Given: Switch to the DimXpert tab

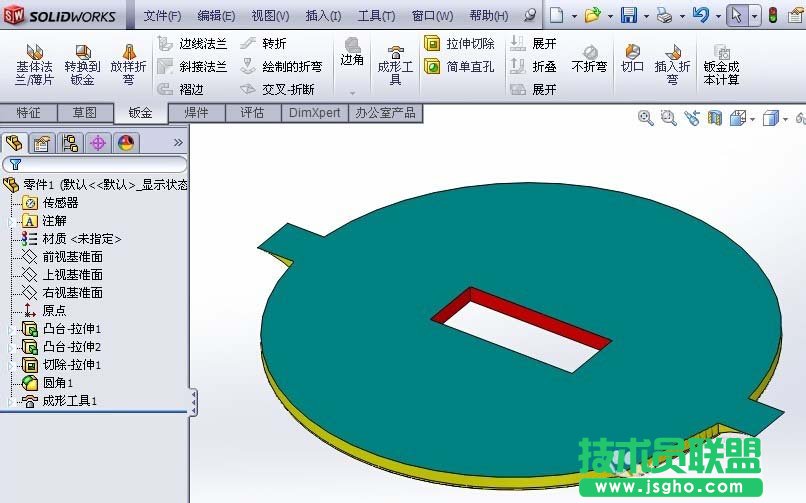Looking at the screenshot, I should 315,113.
